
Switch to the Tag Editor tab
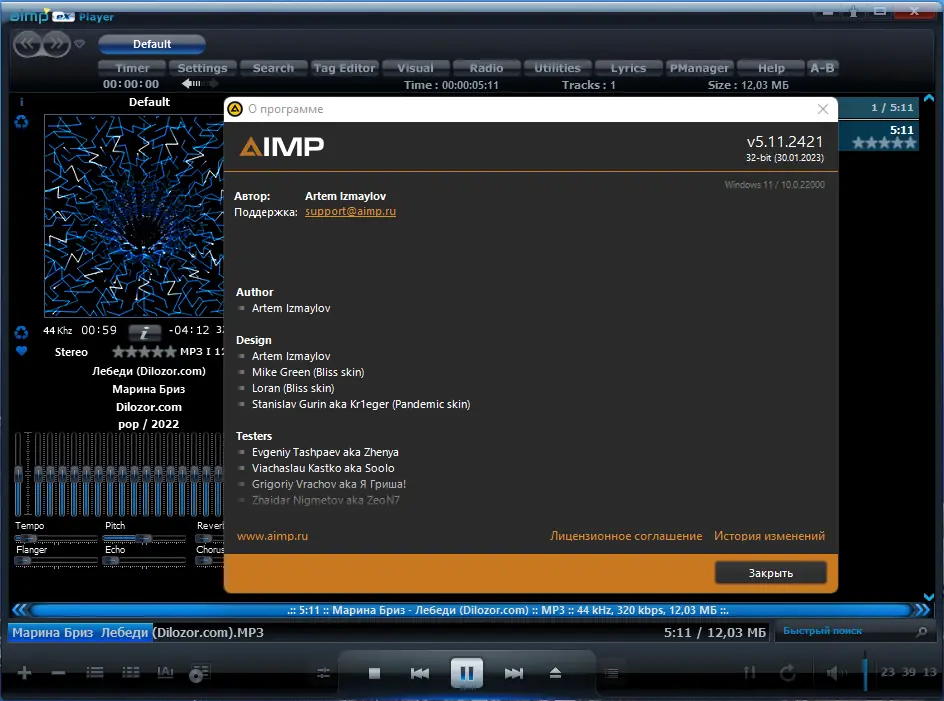pos(344,67)
